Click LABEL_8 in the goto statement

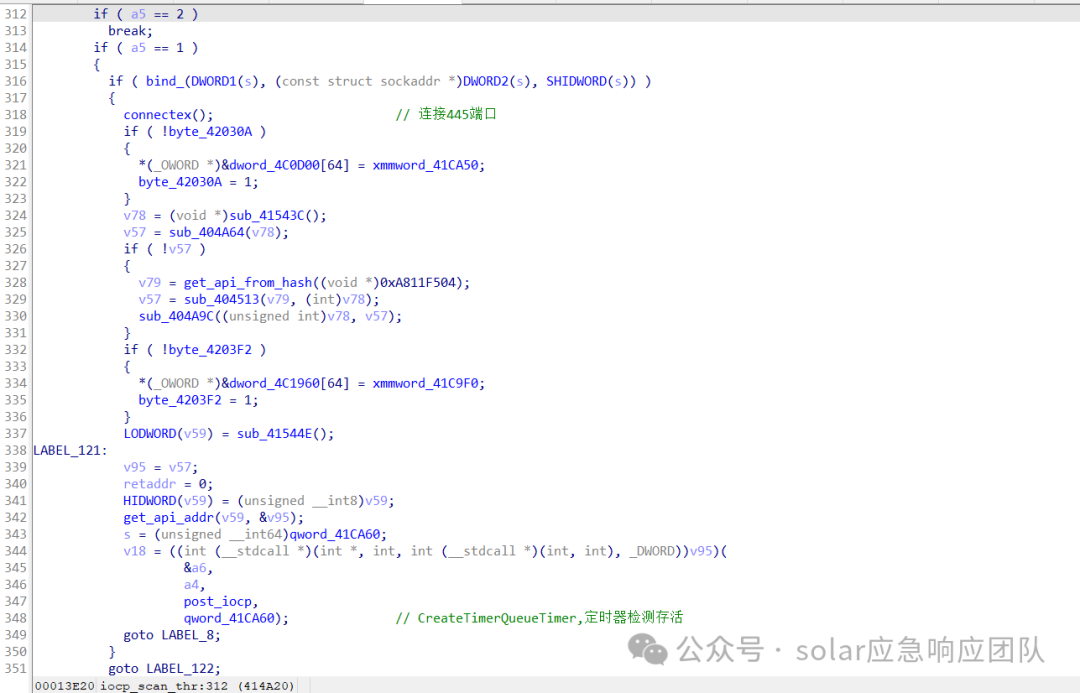coord(187,635)
